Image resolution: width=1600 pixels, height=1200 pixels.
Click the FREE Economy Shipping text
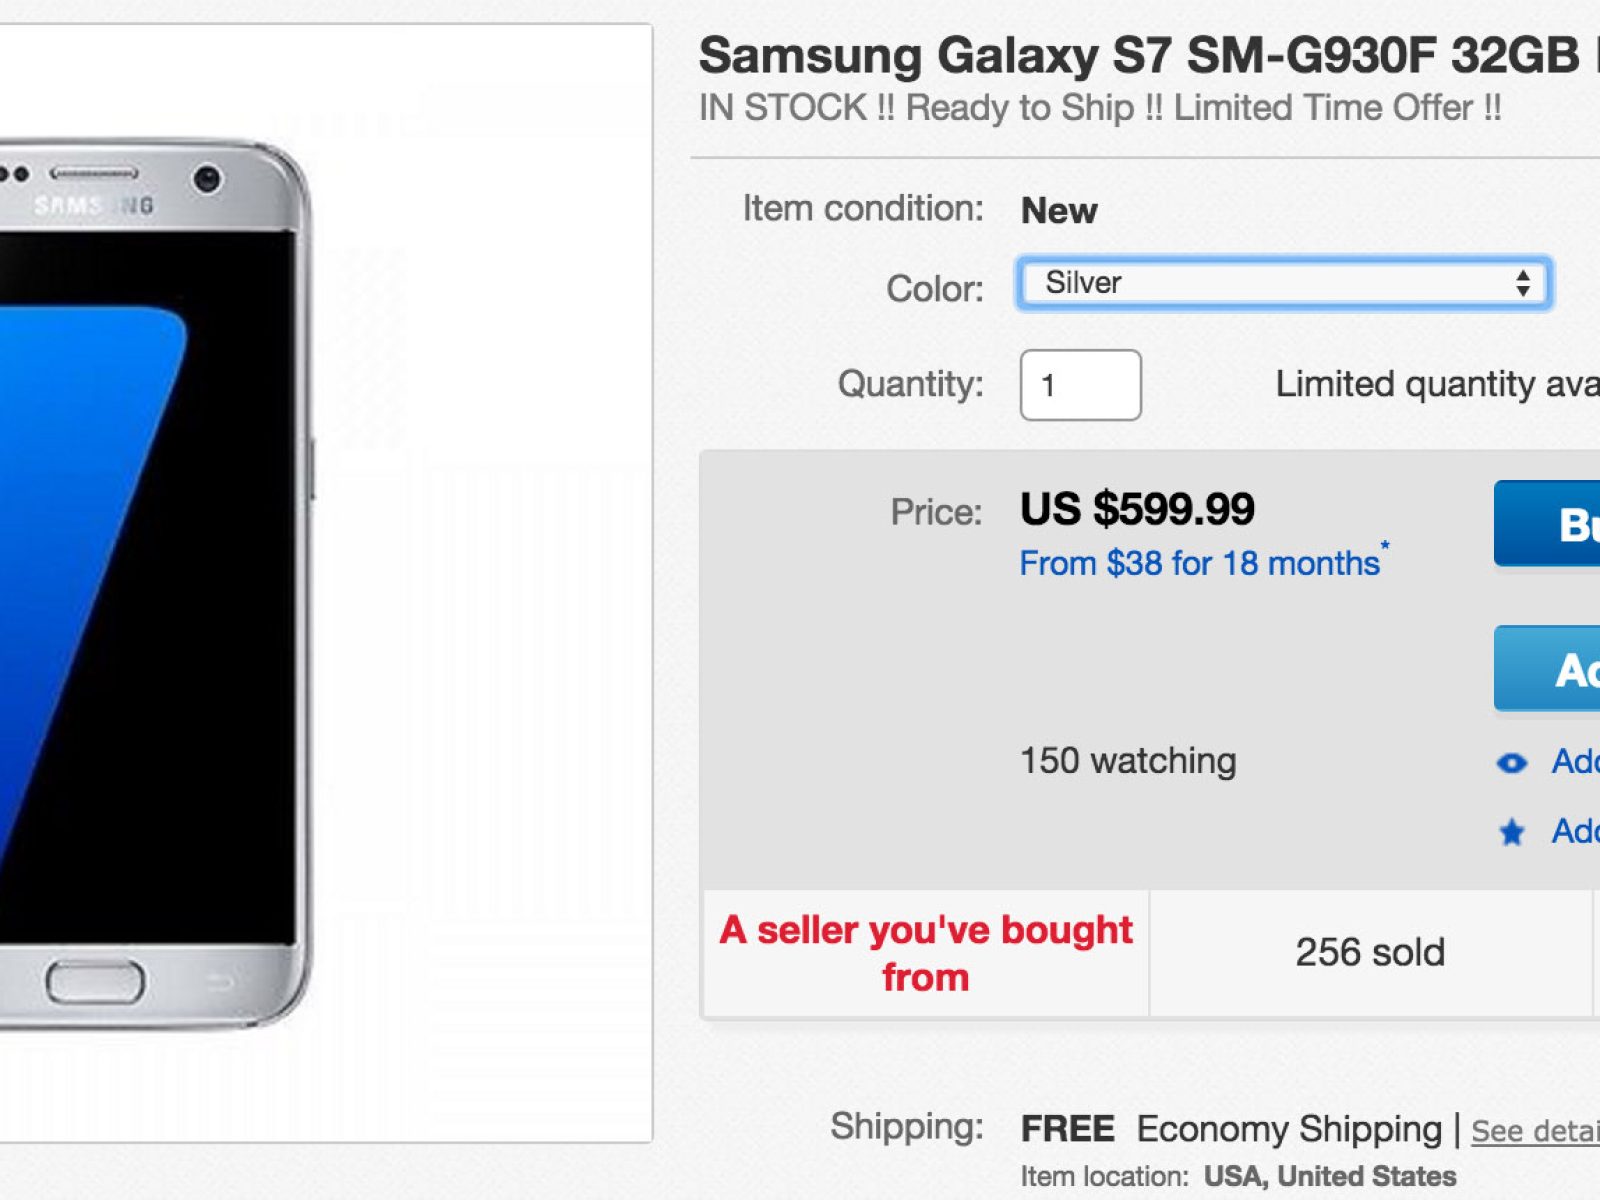click(1231, 1129)
